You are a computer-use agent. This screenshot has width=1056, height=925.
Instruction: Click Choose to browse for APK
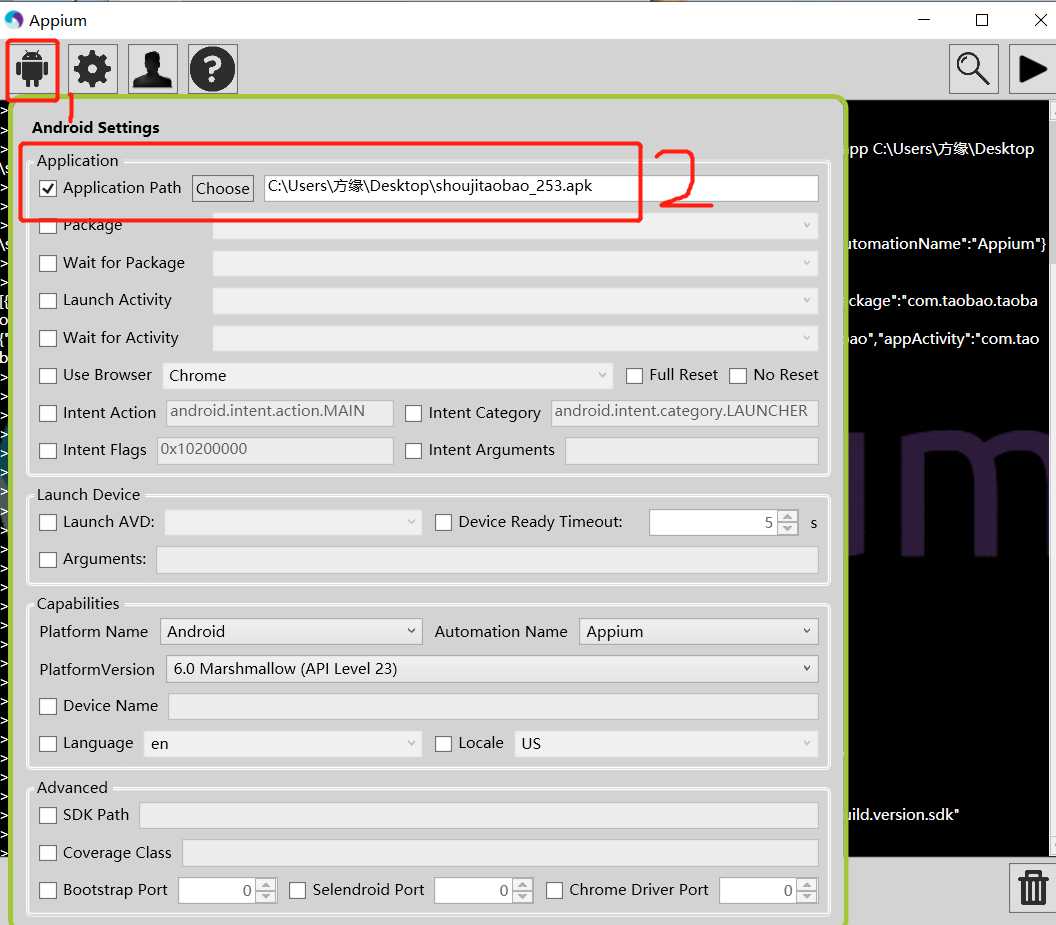tap(223, 189)
